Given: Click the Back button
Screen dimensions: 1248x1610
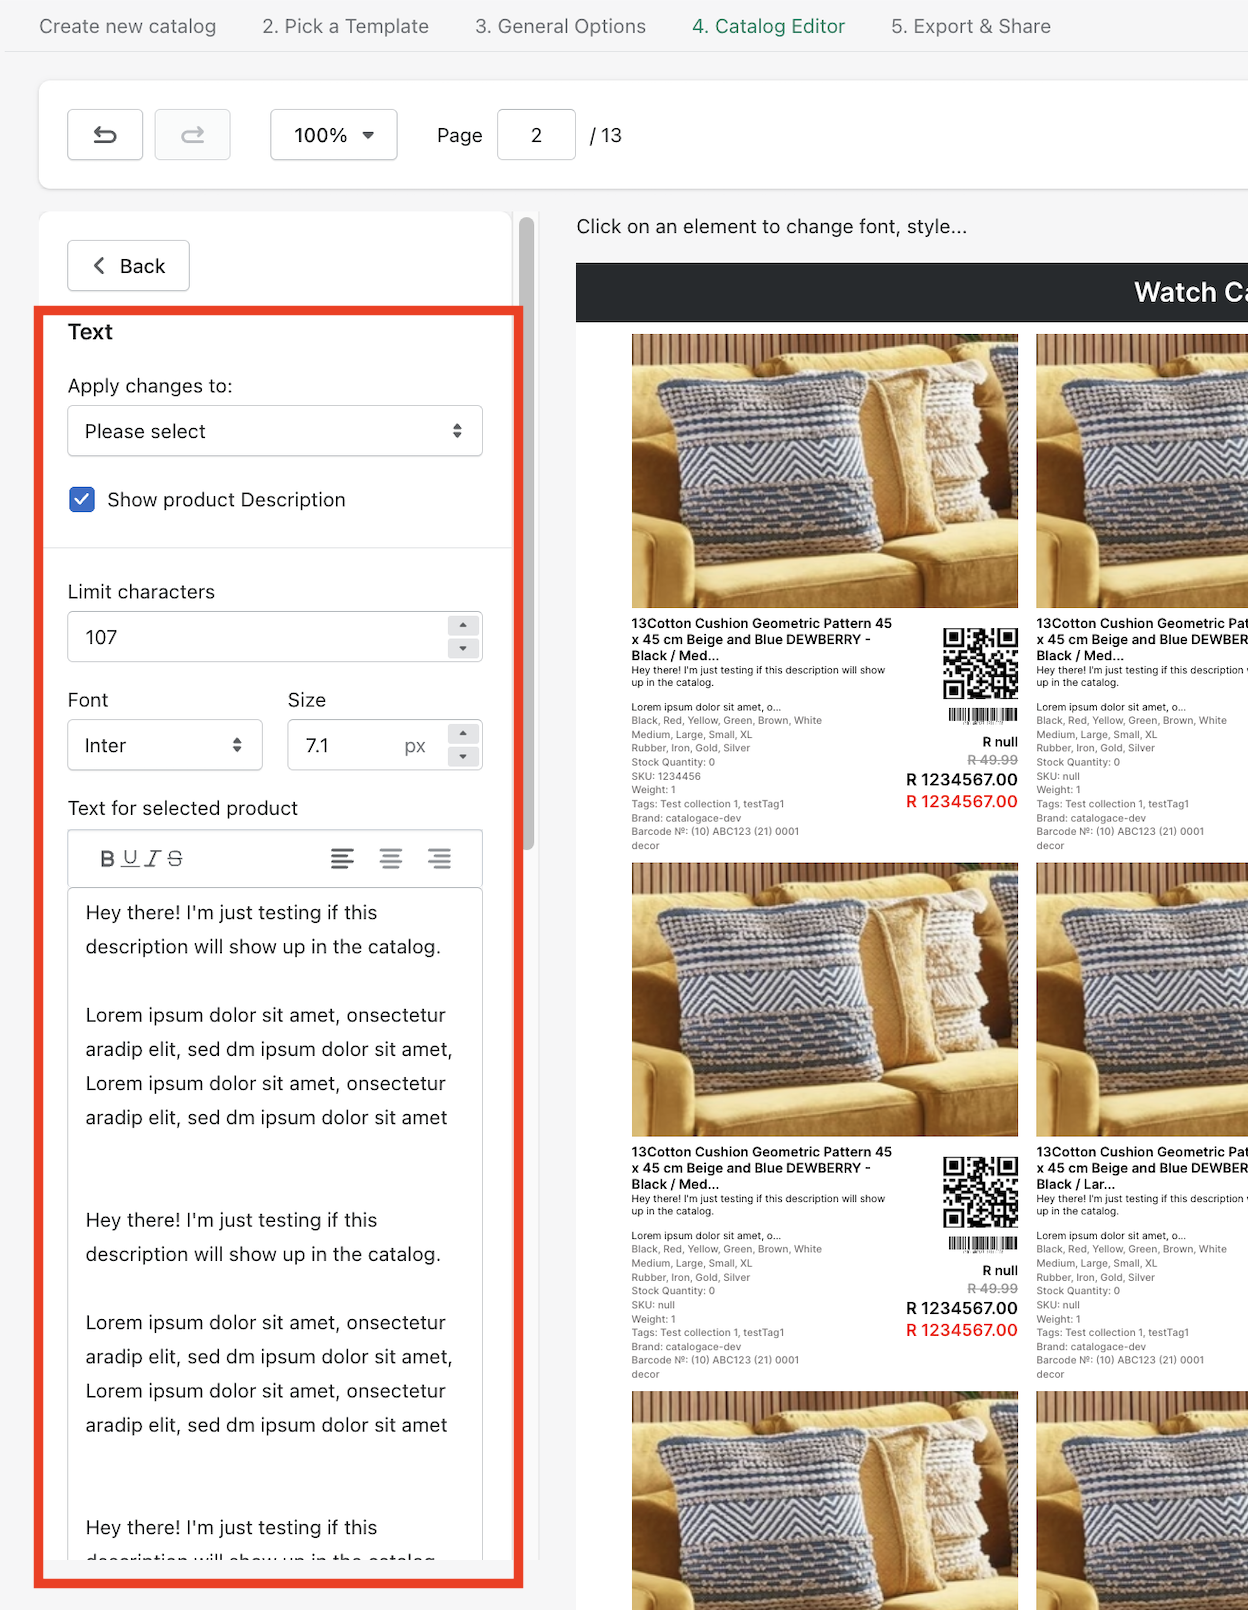Looking at the screenshot, I should pyautogui.click(x=128, y=266).
